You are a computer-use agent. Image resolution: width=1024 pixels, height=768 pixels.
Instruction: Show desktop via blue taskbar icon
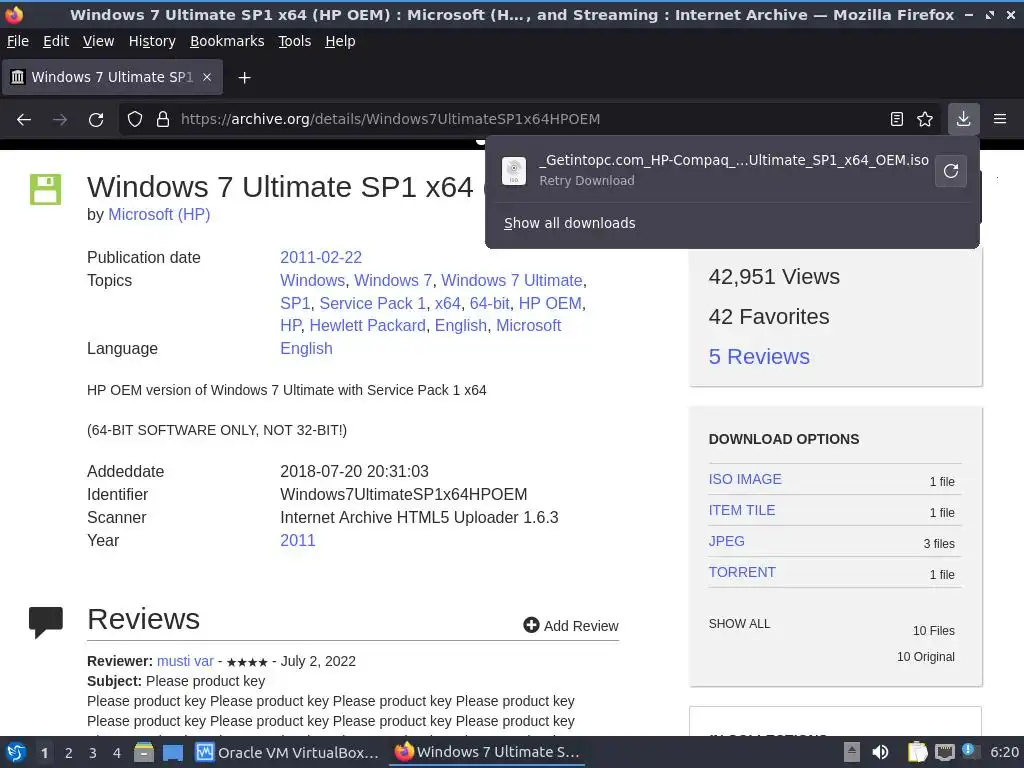(x=173, y=753)
